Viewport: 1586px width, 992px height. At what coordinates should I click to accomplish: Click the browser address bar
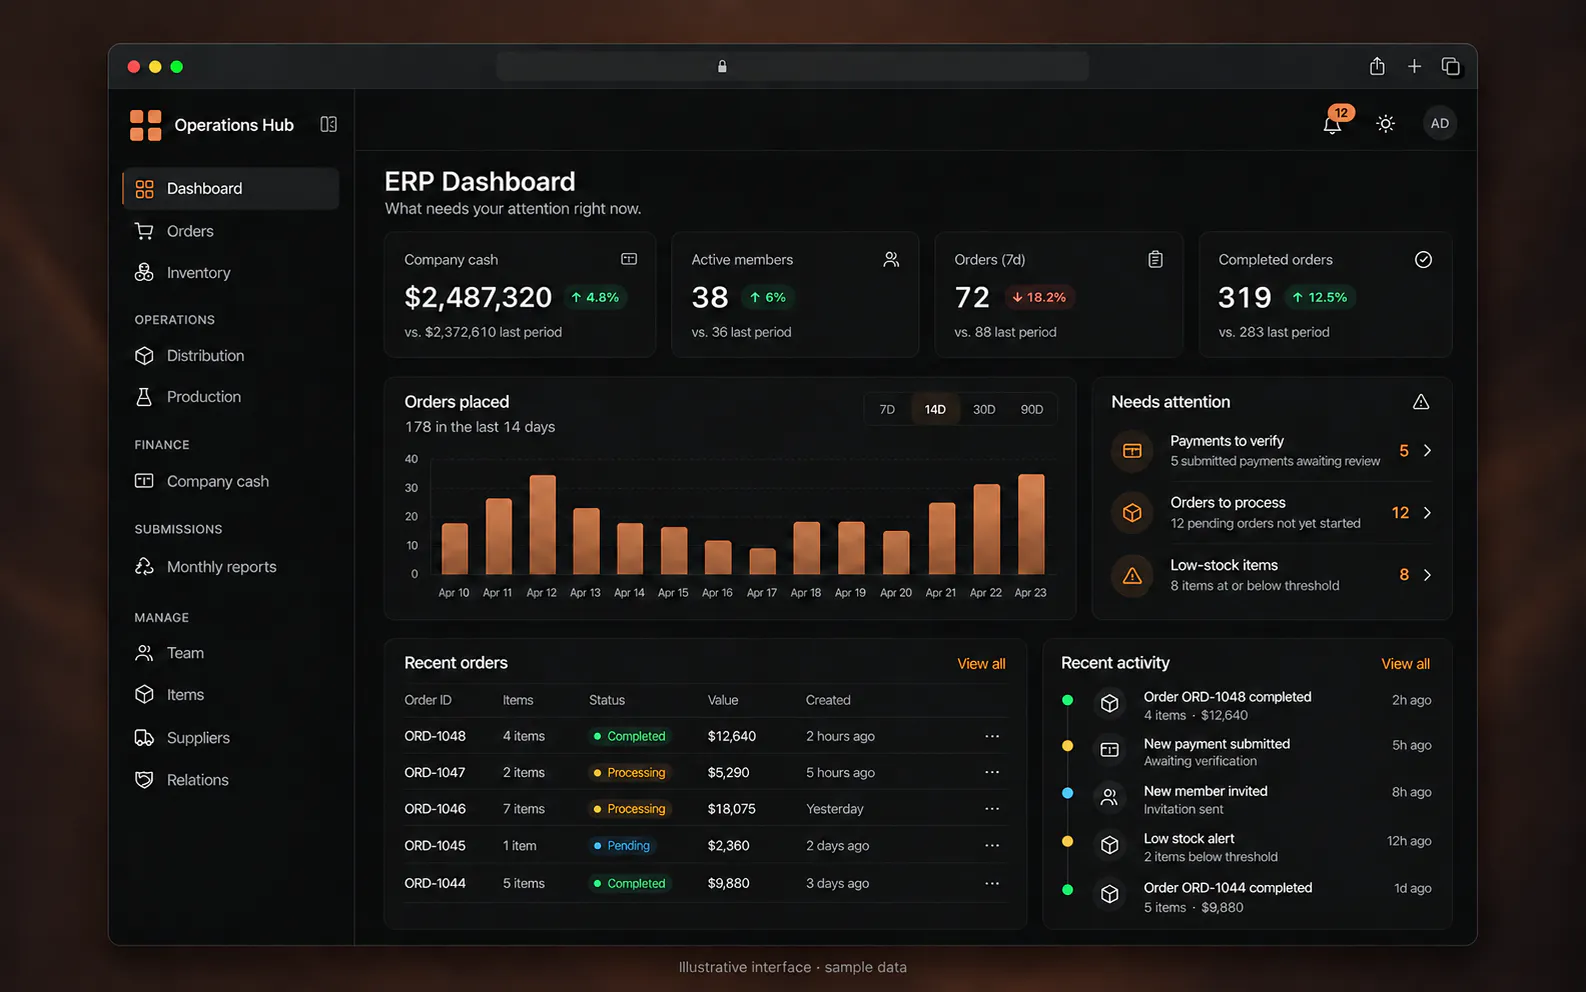(x=792, y=67)
